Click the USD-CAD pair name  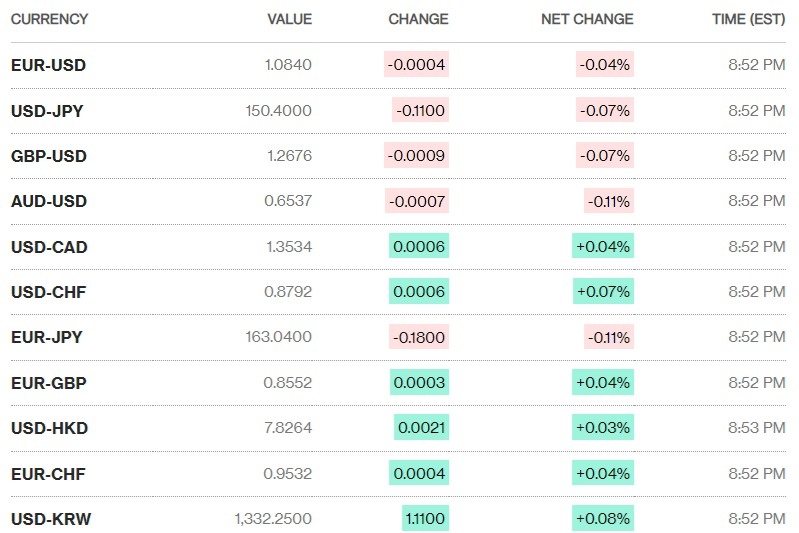48,246
